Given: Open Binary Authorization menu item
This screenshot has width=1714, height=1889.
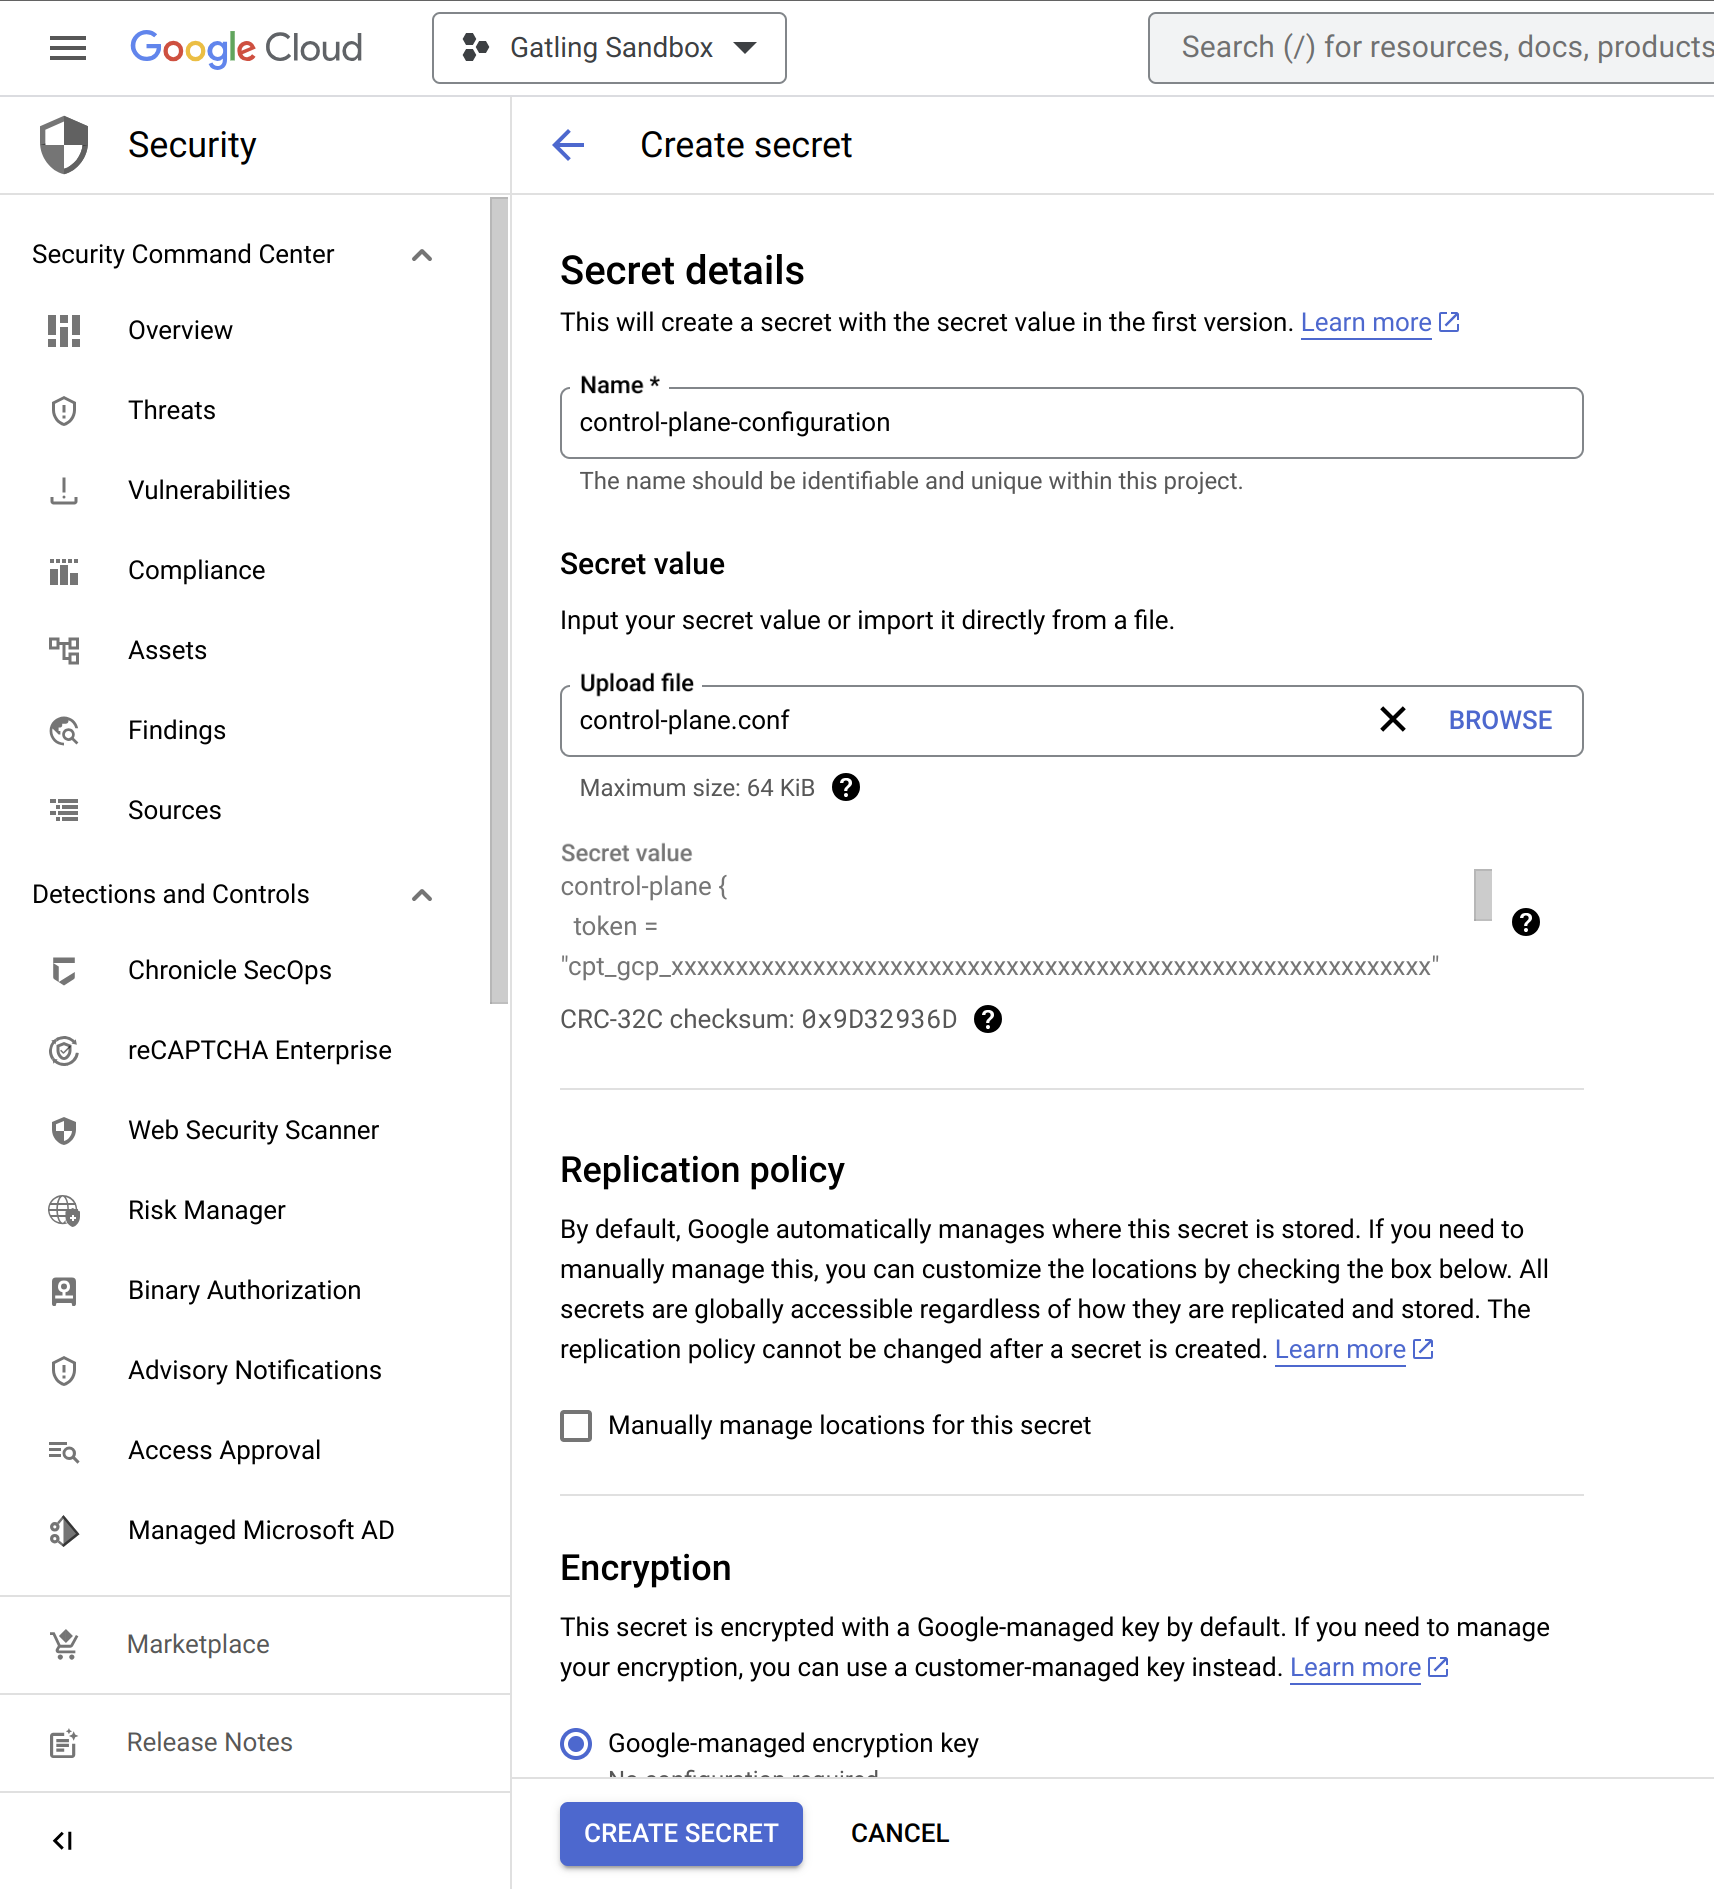Looking at the screenshot, I should click(x=244, y=1290).
